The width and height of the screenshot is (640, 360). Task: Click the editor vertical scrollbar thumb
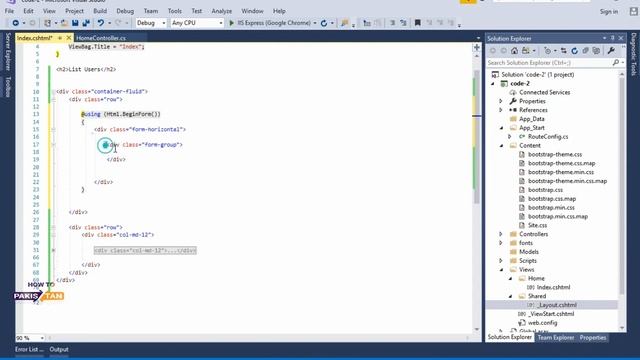tap(476, 137)
